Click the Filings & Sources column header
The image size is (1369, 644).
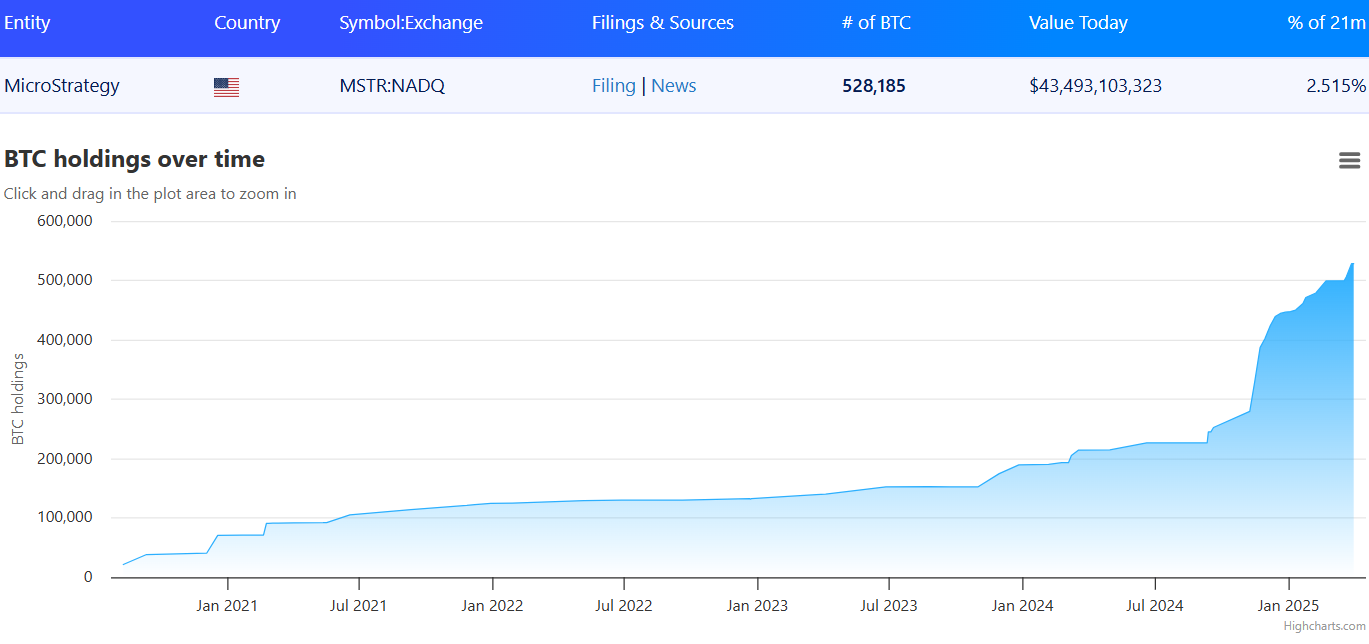tap(662, 23)
